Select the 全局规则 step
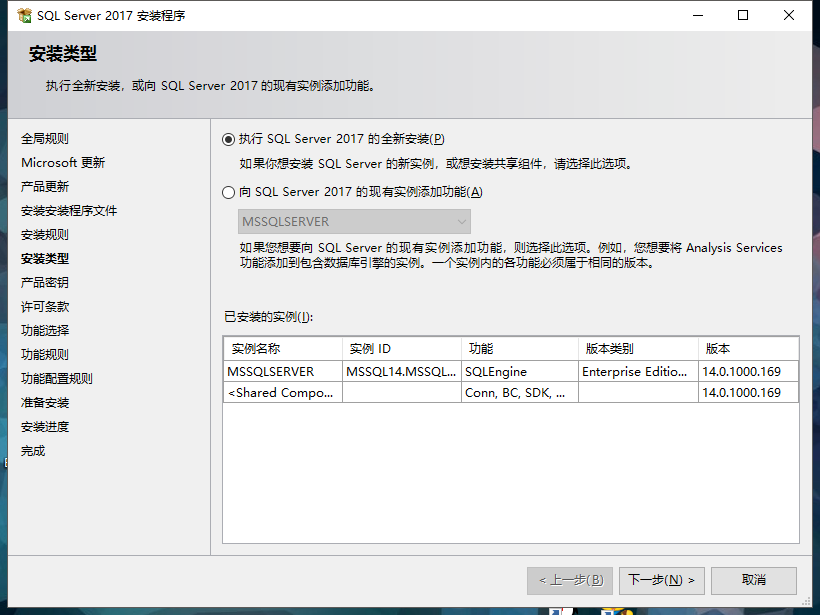820x615 pixels. 46,138
